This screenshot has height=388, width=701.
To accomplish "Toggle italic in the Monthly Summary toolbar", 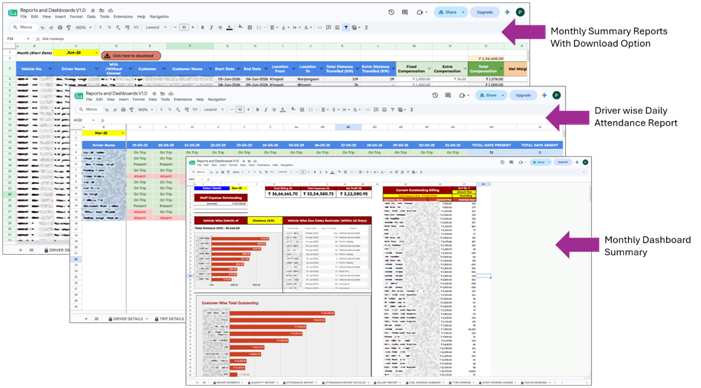I will (x=211, y=27).
